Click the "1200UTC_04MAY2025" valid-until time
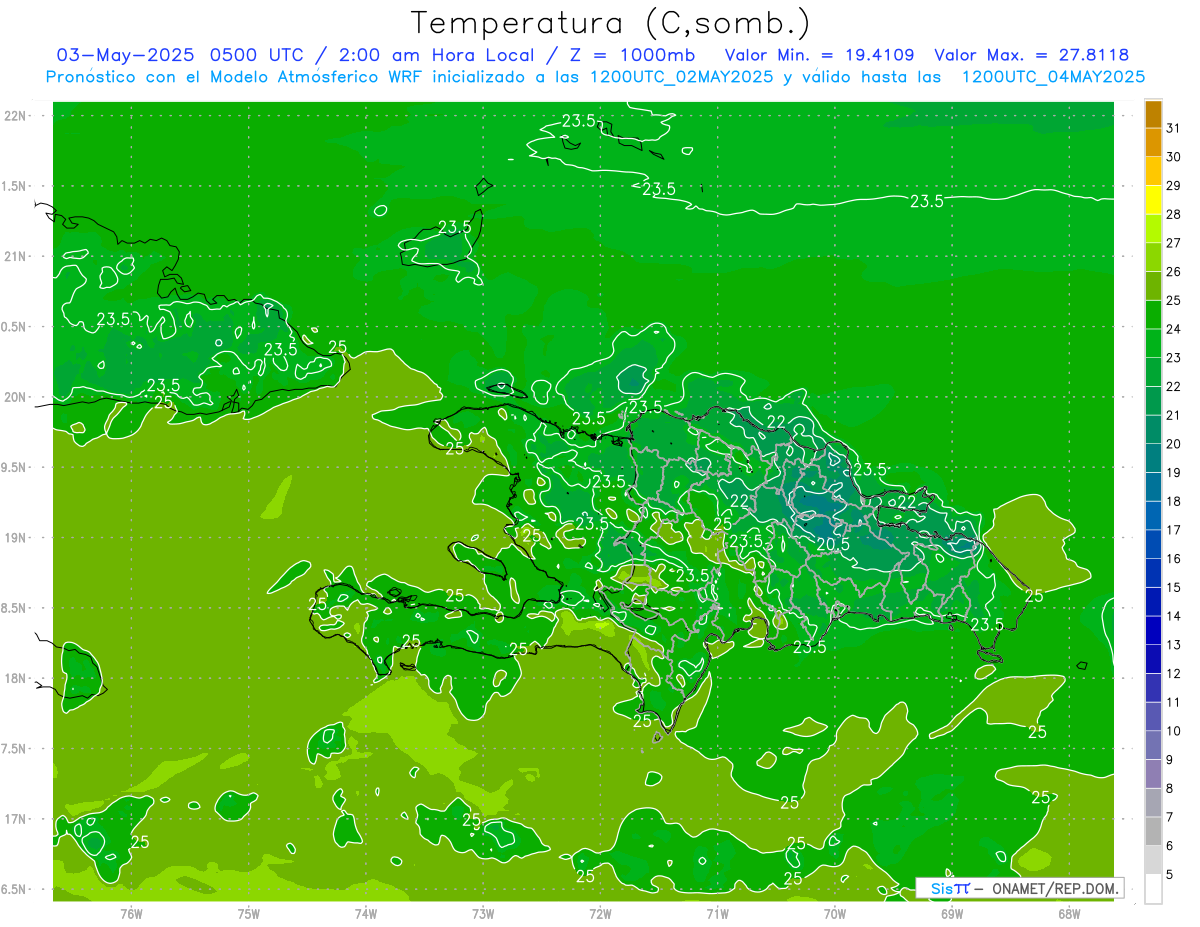Viewport: 1200px width, 927px height. [x=1053, y=77]
